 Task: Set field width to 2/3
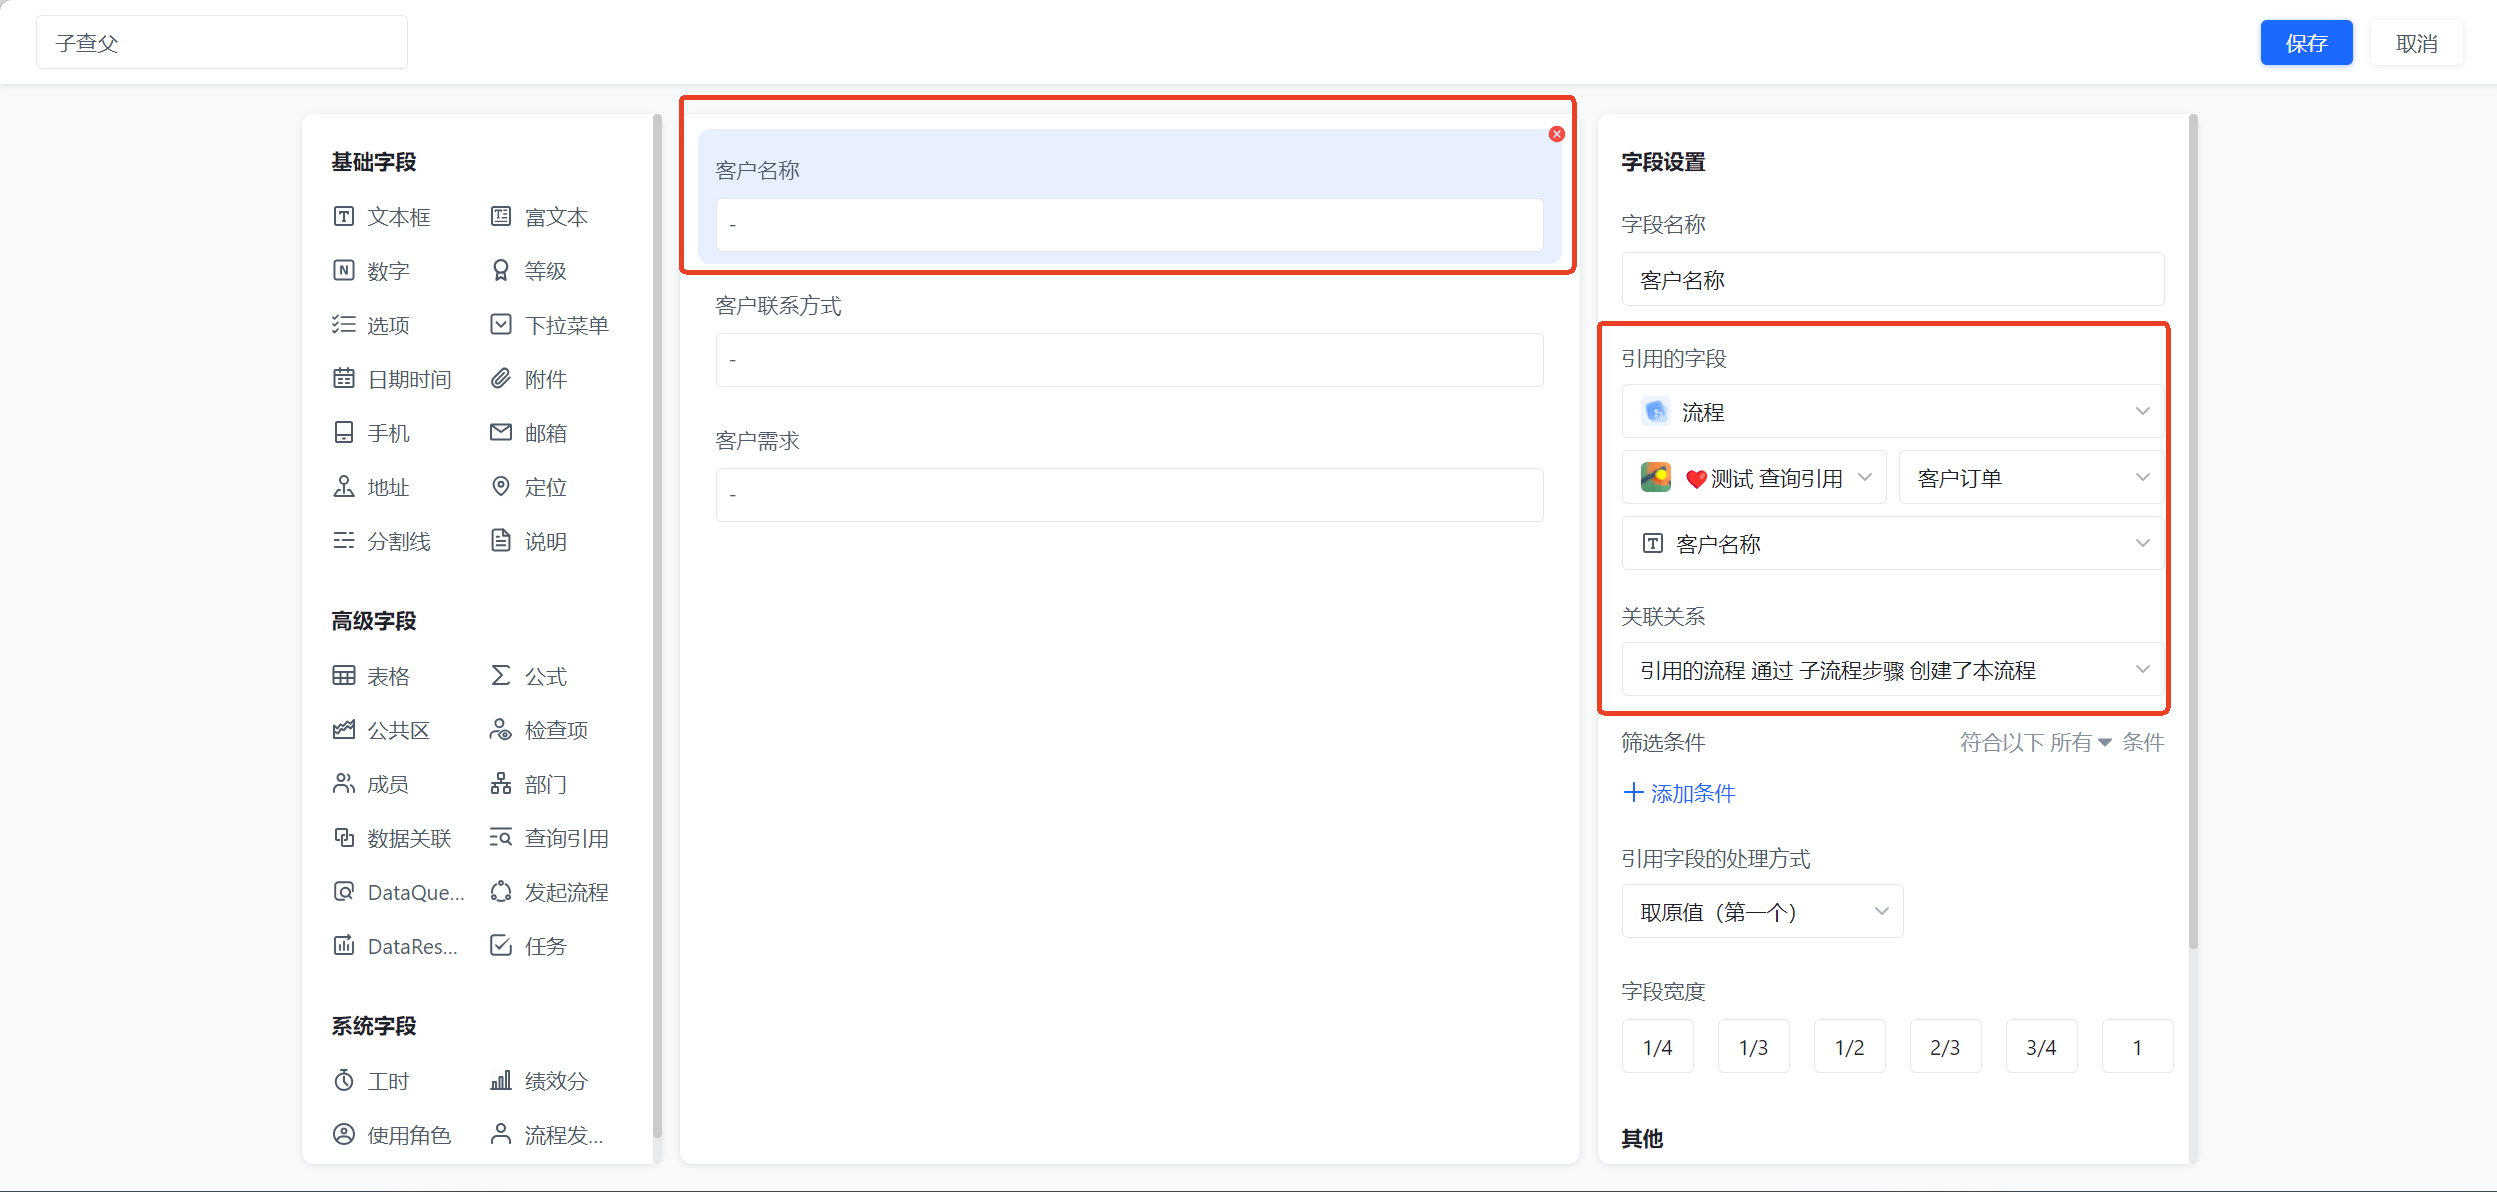[1946, 1047]
